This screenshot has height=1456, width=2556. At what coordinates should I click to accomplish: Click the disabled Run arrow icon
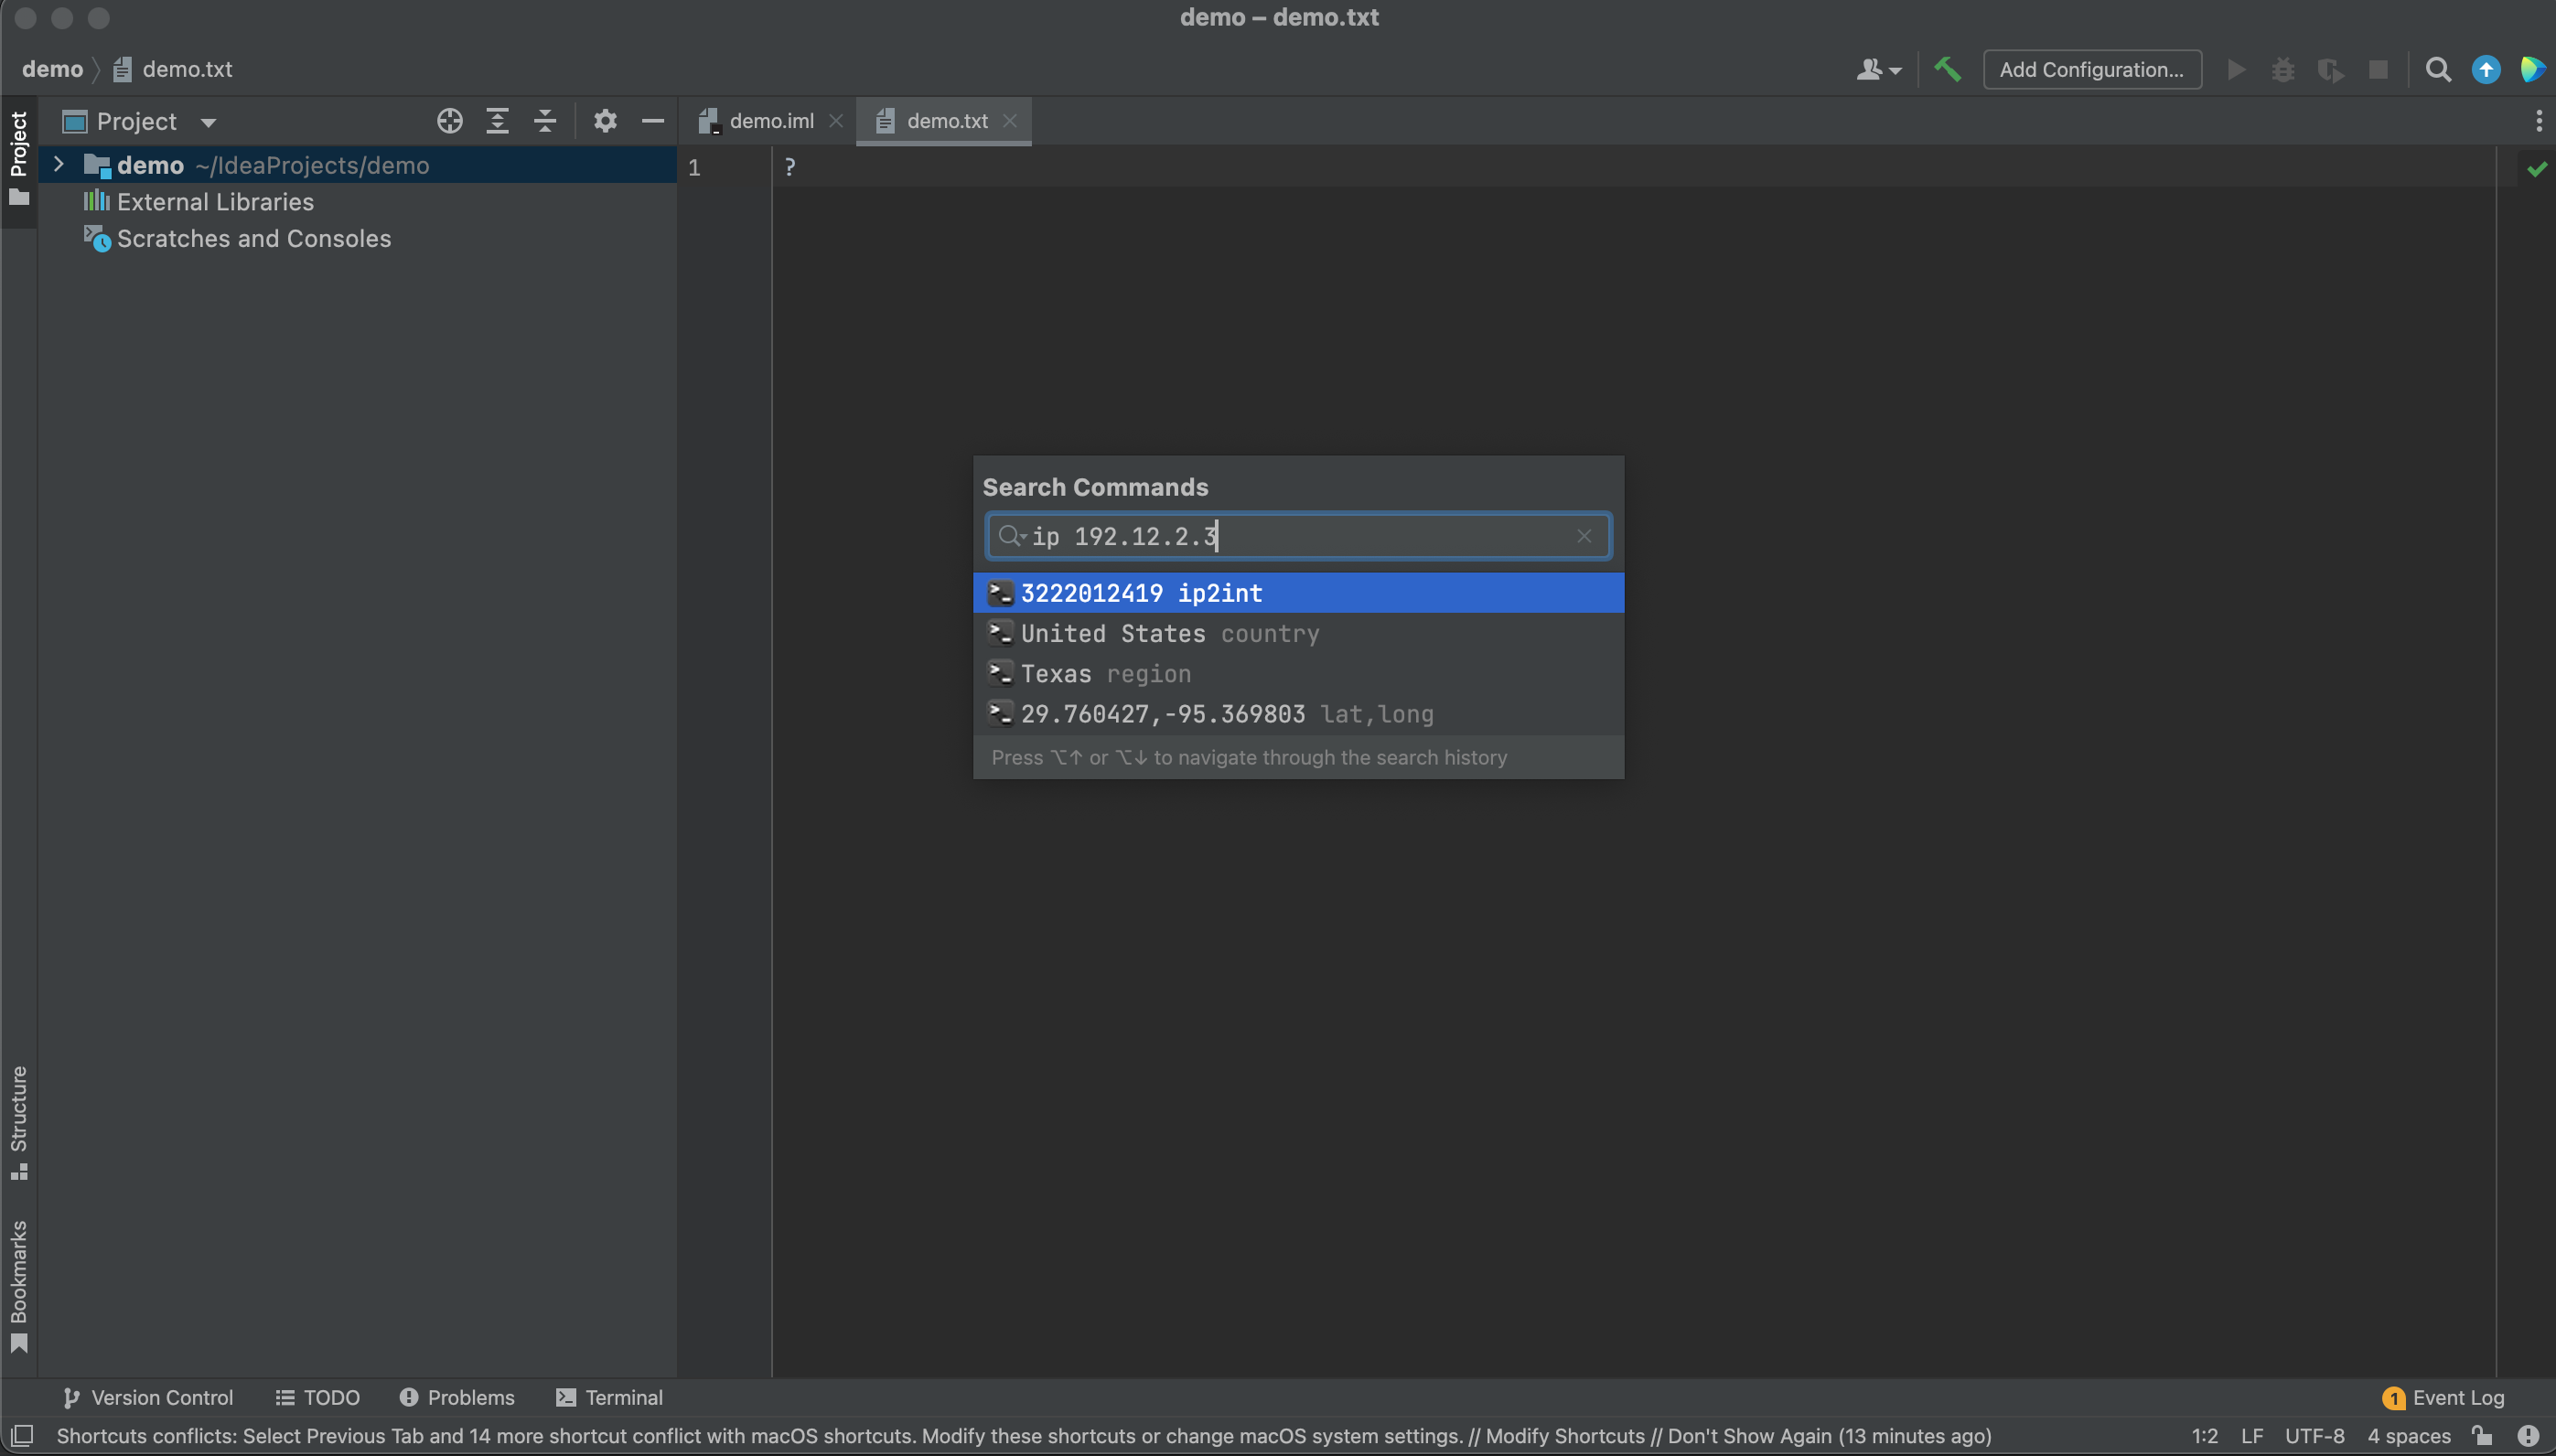(2236, 69)
